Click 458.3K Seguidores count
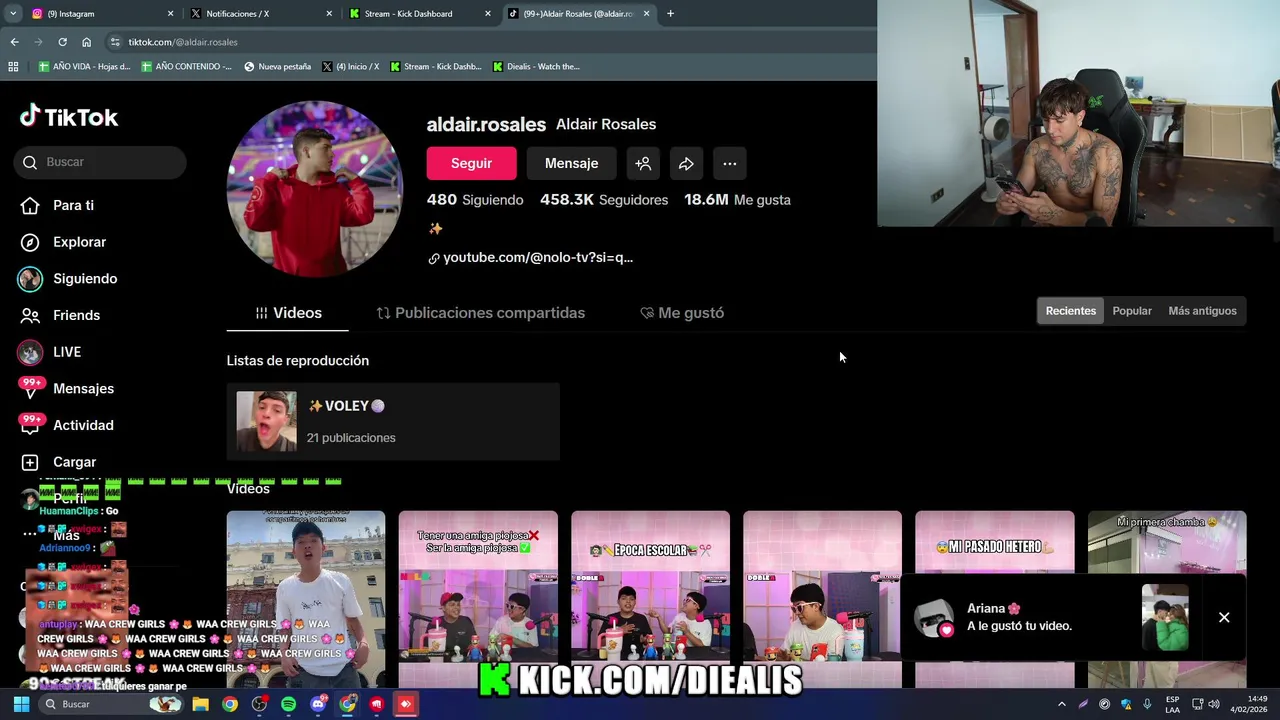This screenshot has width=1280, height=720. (x=604, y=200)
